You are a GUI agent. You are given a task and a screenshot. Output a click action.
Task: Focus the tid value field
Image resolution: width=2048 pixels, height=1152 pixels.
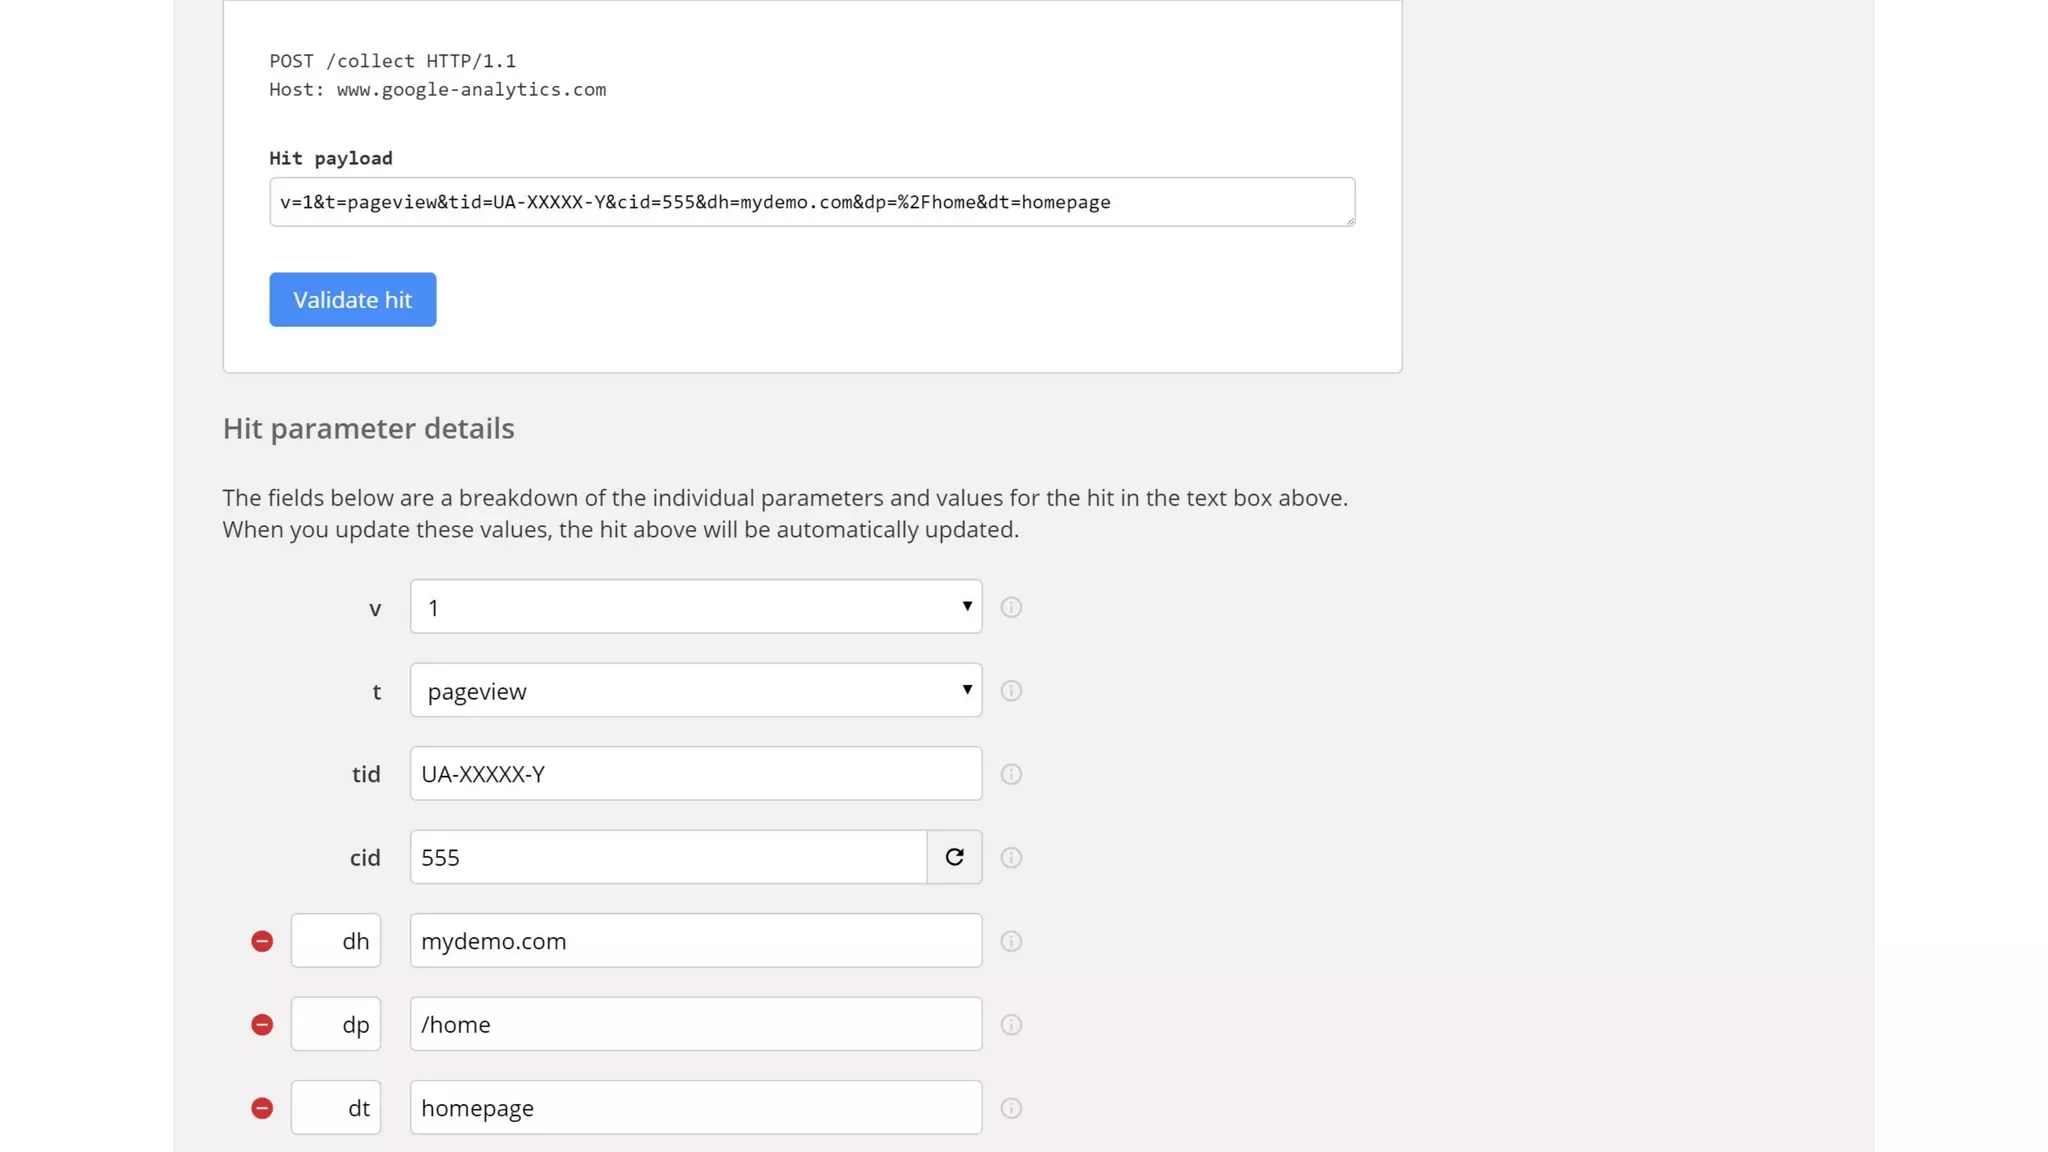click(695, 774)
